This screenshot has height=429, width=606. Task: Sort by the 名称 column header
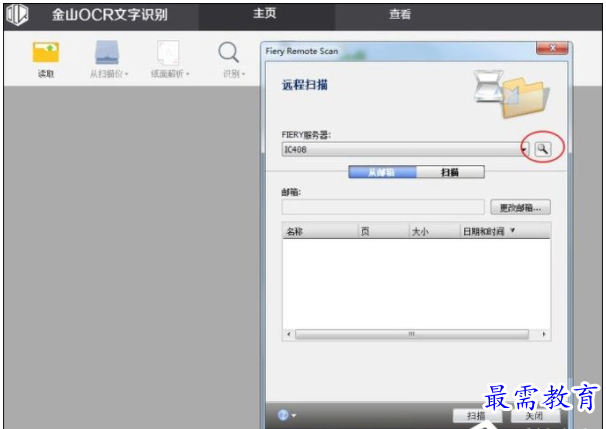click(320, 231)
